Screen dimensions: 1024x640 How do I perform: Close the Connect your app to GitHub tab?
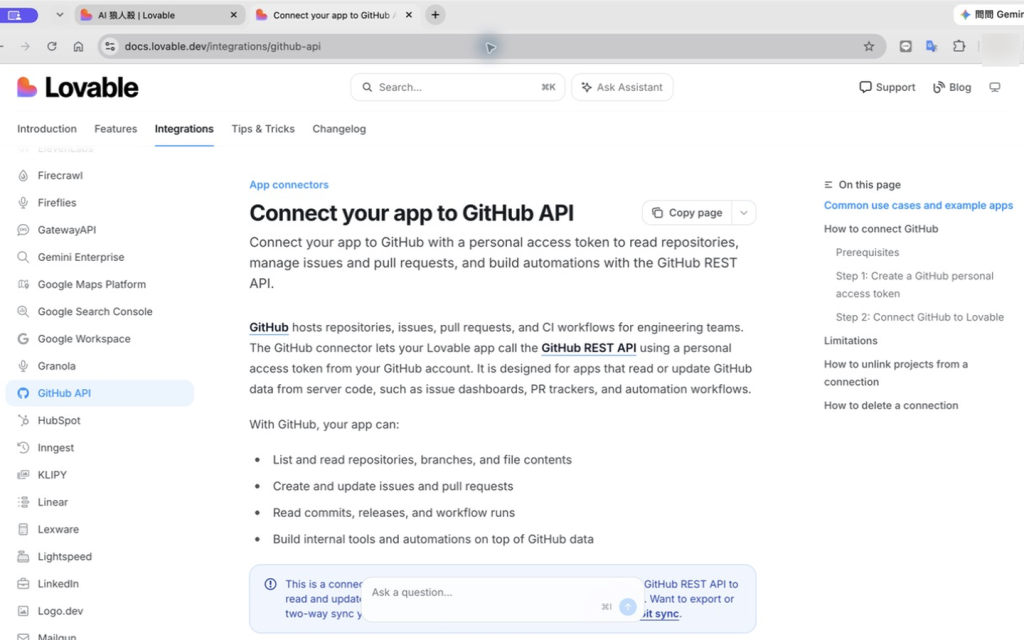[x=409, y=14]
